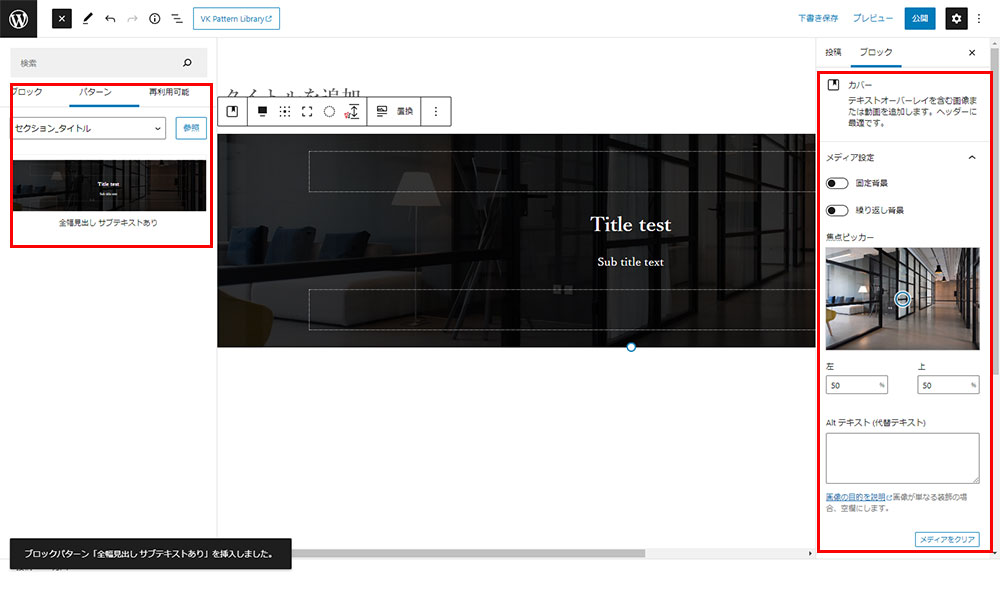Open the セクション_タイトル pattern category dropdown

click(89, 128)
